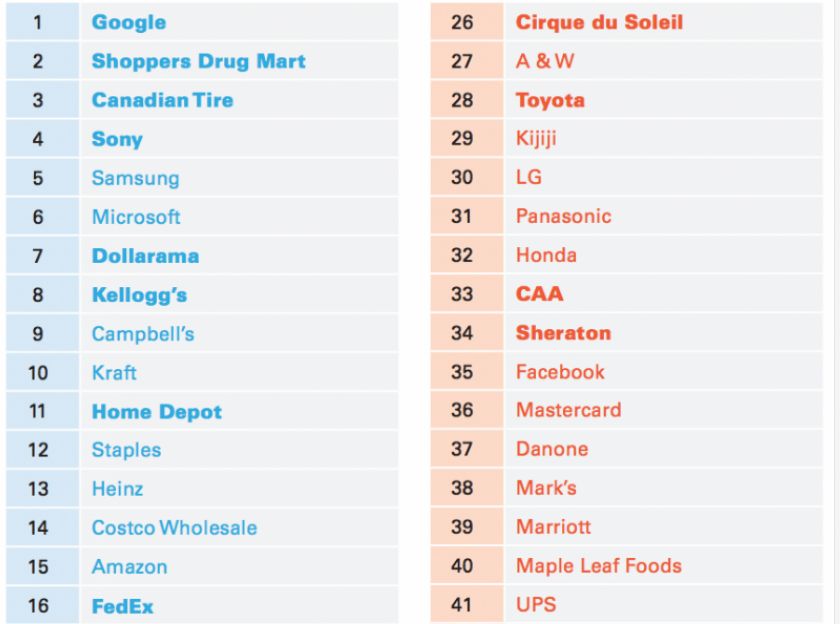840x624 pixels.
Task: Click the Amazon brand name
Action: (129, 567)
